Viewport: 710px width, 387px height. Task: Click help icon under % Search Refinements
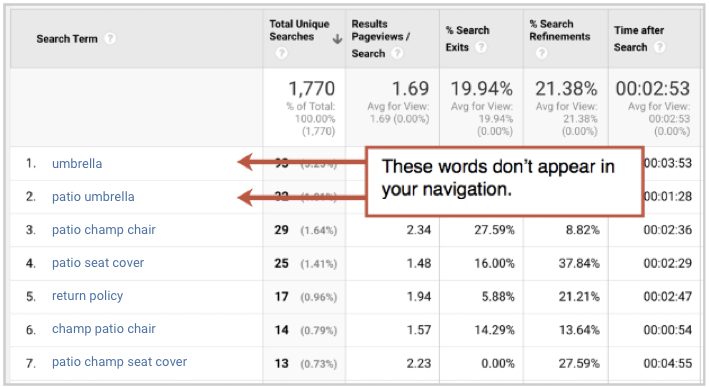(541, 53)
